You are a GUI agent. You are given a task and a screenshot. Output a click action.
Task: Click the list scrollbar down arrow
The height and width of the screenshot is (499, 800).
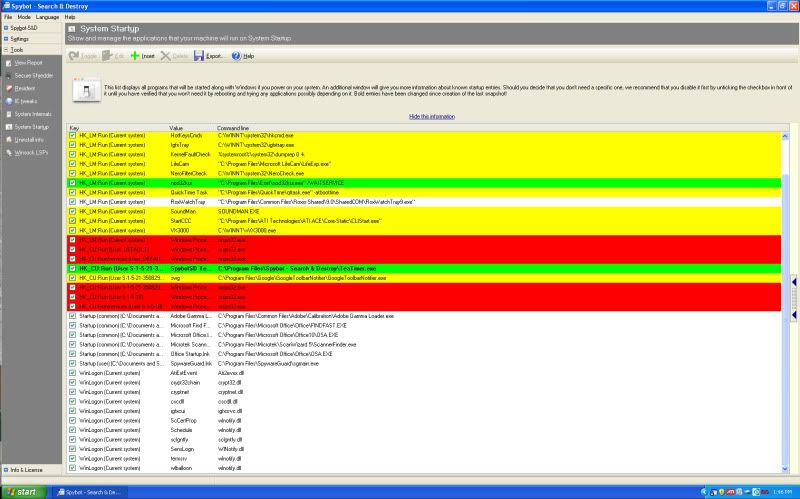(785, 469)
